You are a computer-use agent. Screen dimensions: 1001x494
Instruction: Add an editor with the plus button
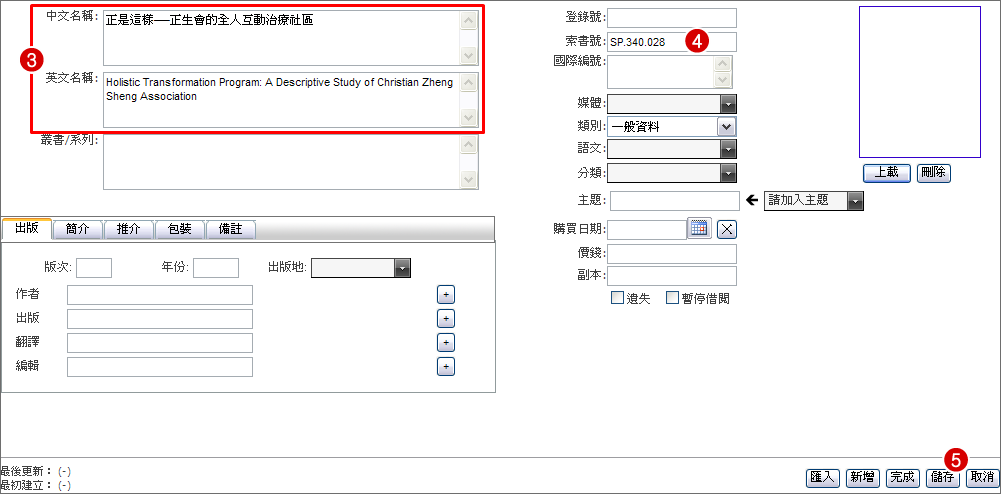(446, 366)
